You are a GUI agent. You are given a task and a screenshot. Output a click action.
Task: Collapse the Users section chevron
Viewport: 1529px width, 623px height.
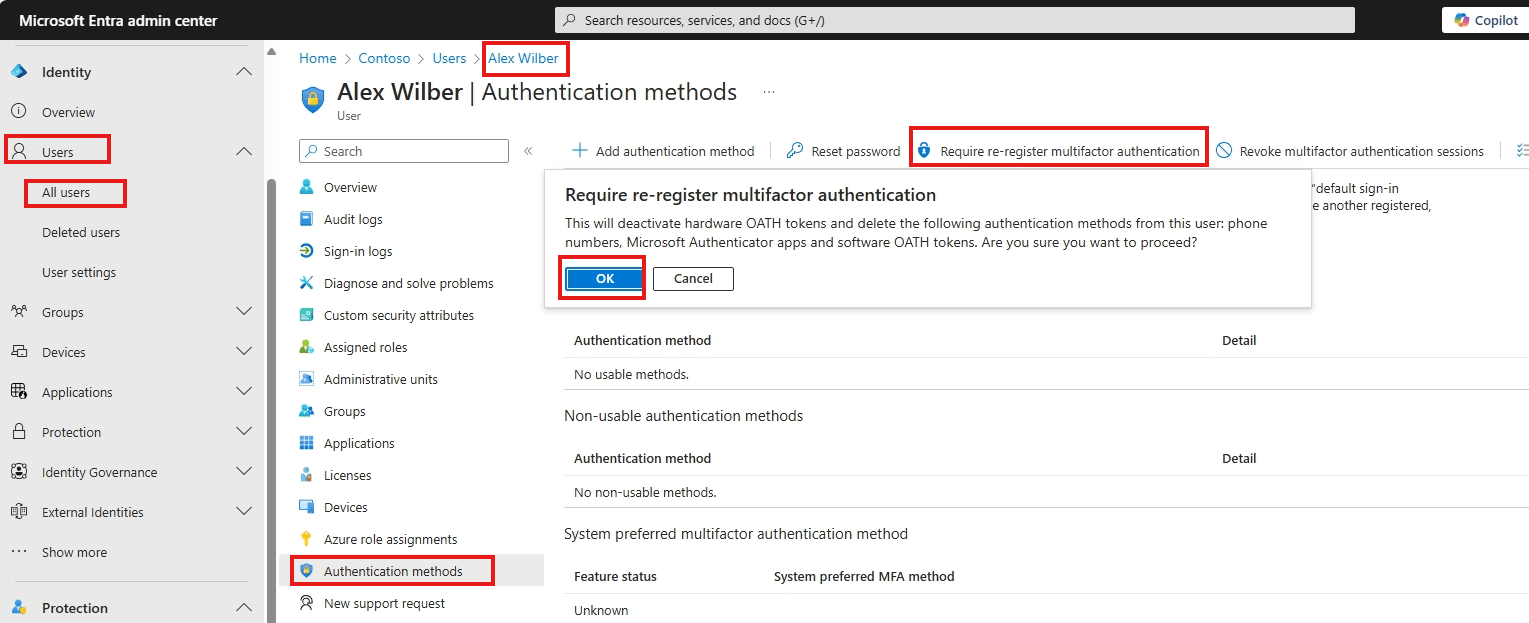[x=243, y=152]
